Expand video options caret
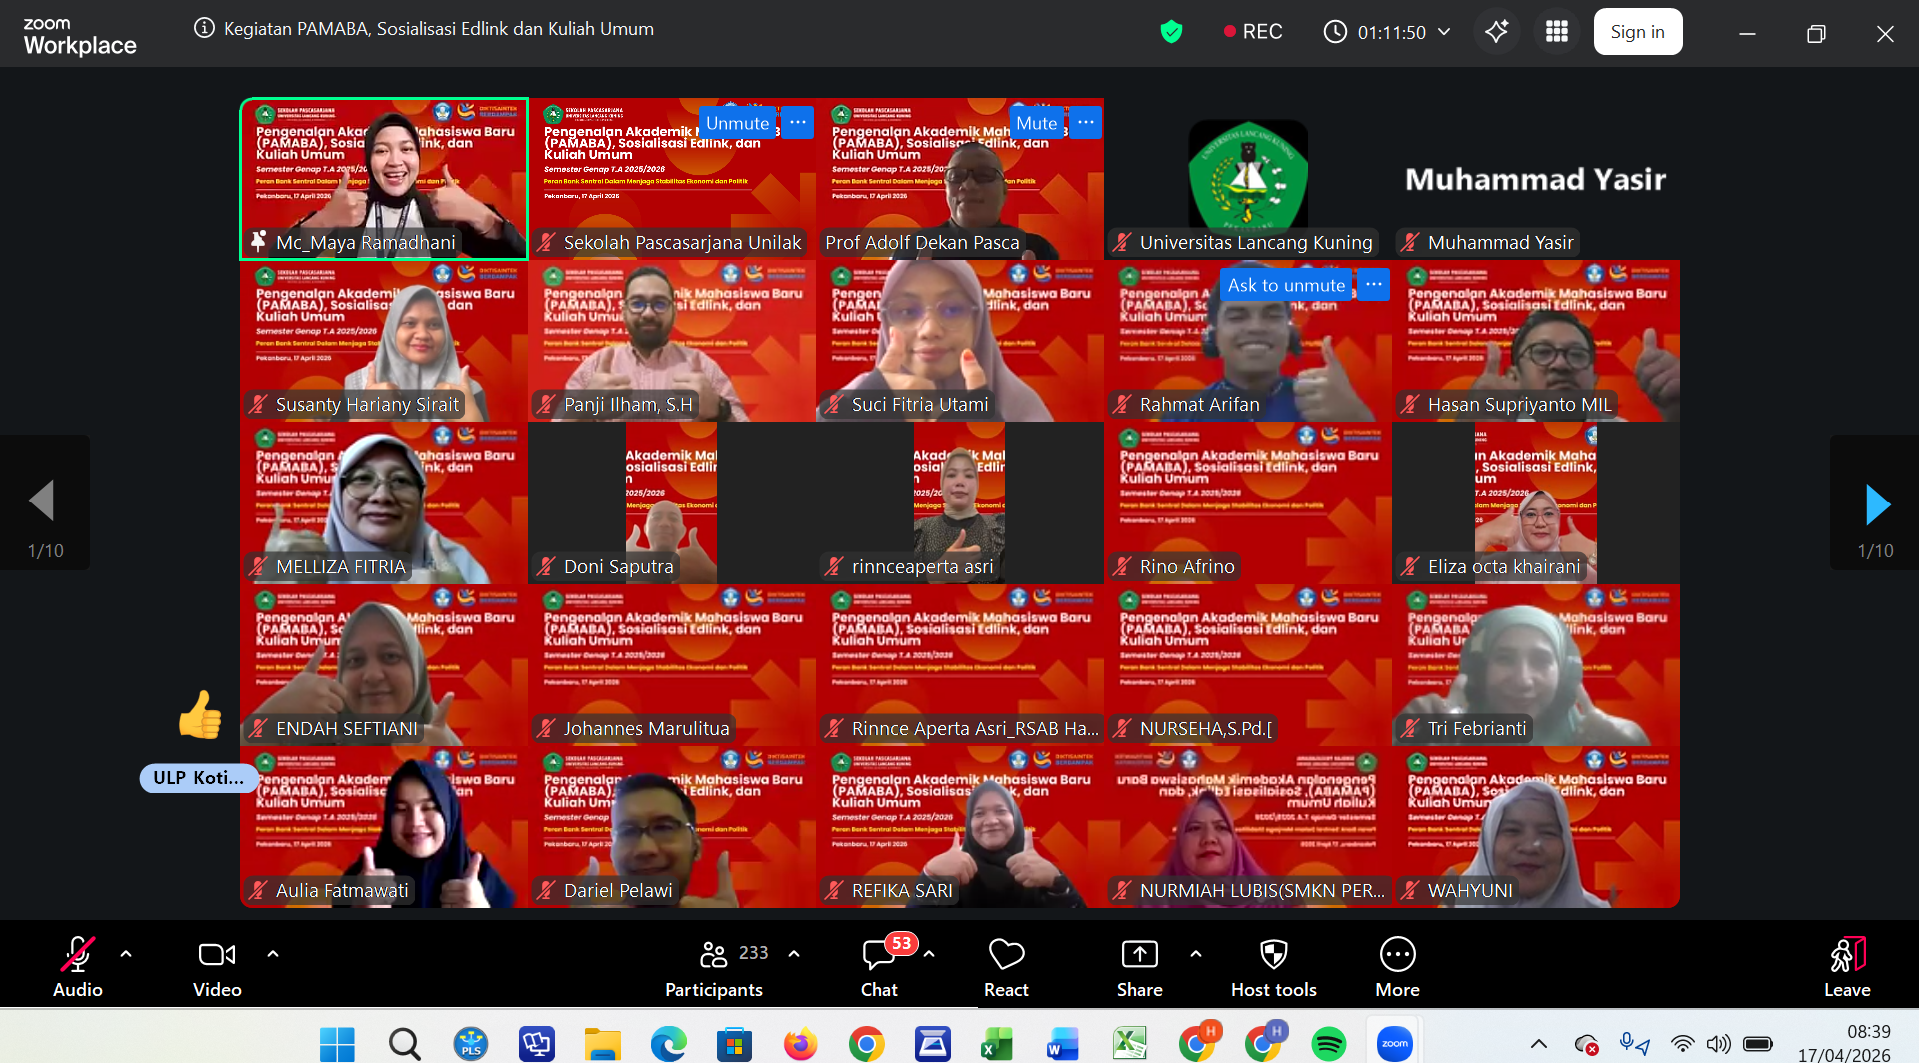Screen dimensions: 1919x1063 pos(273,954)
